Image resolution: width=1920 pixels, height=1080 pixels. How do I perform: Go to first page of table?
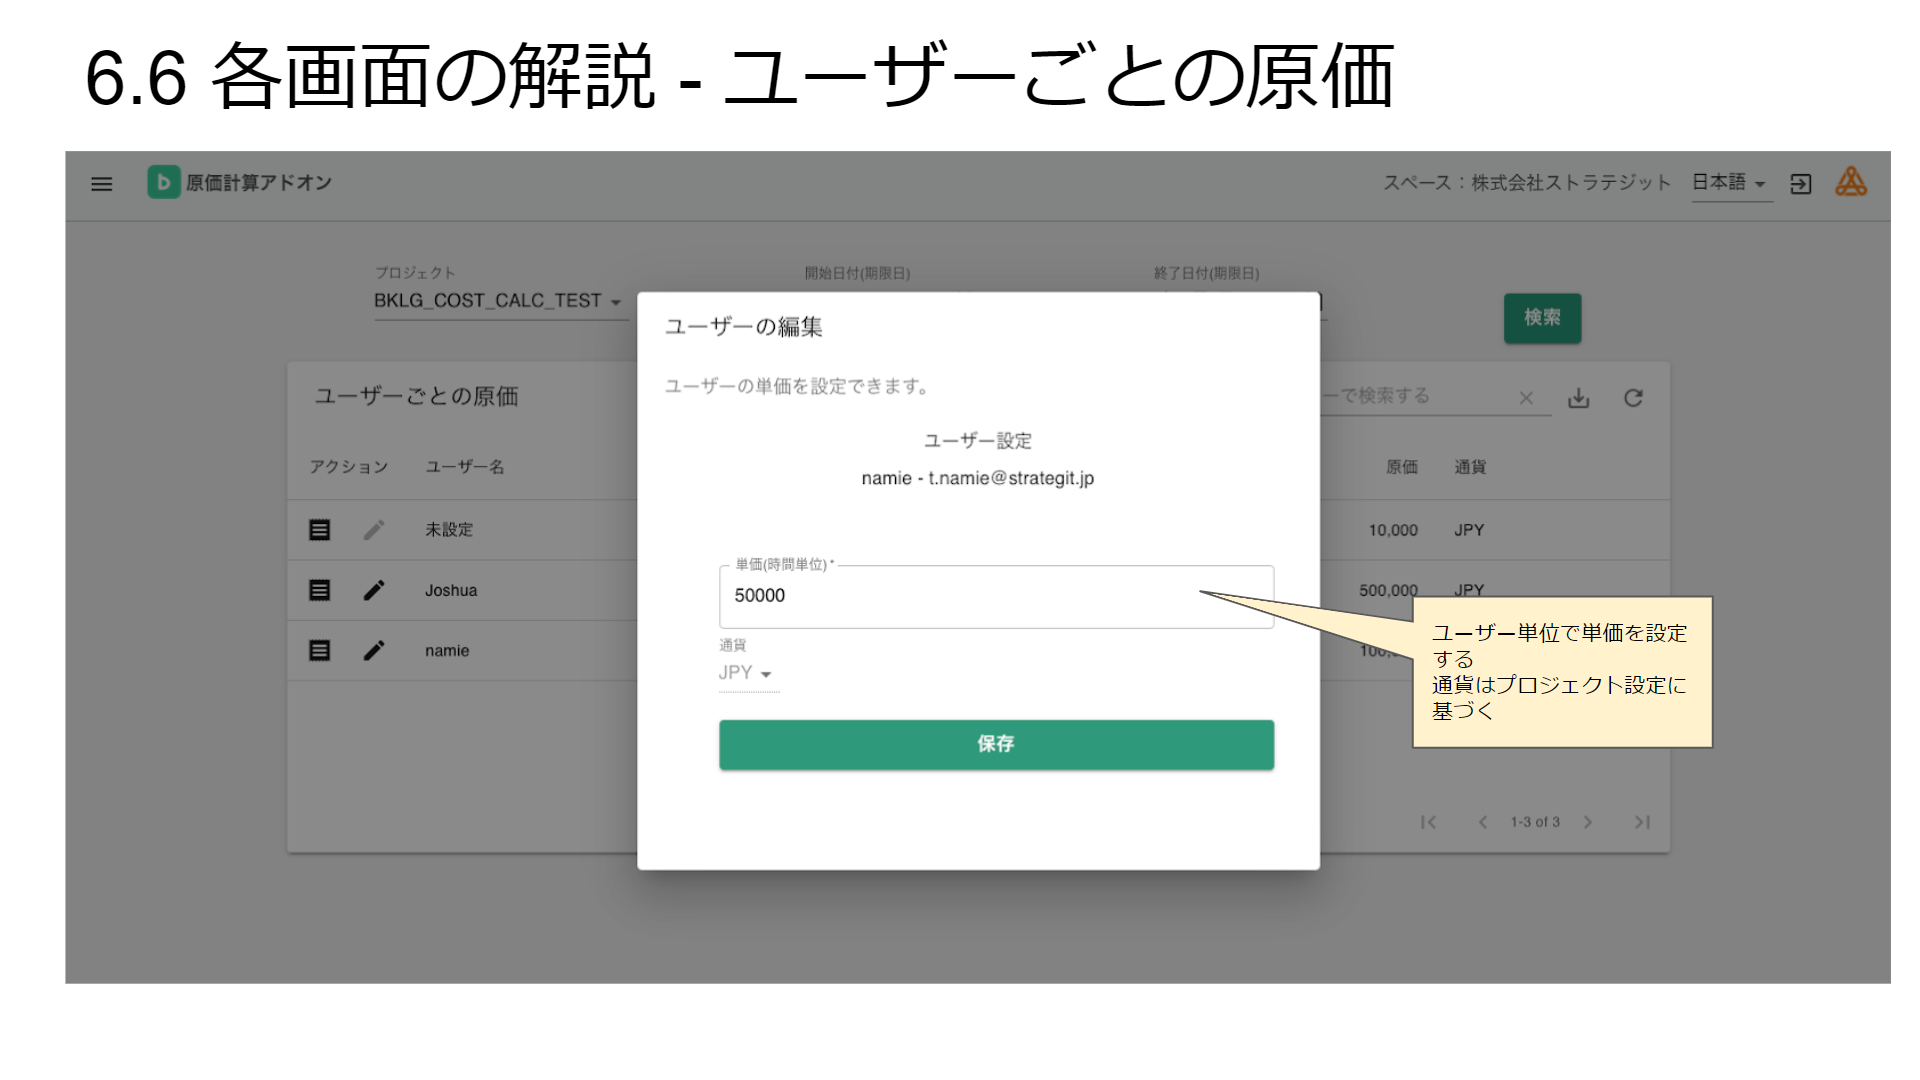(x=1428, y=822)
